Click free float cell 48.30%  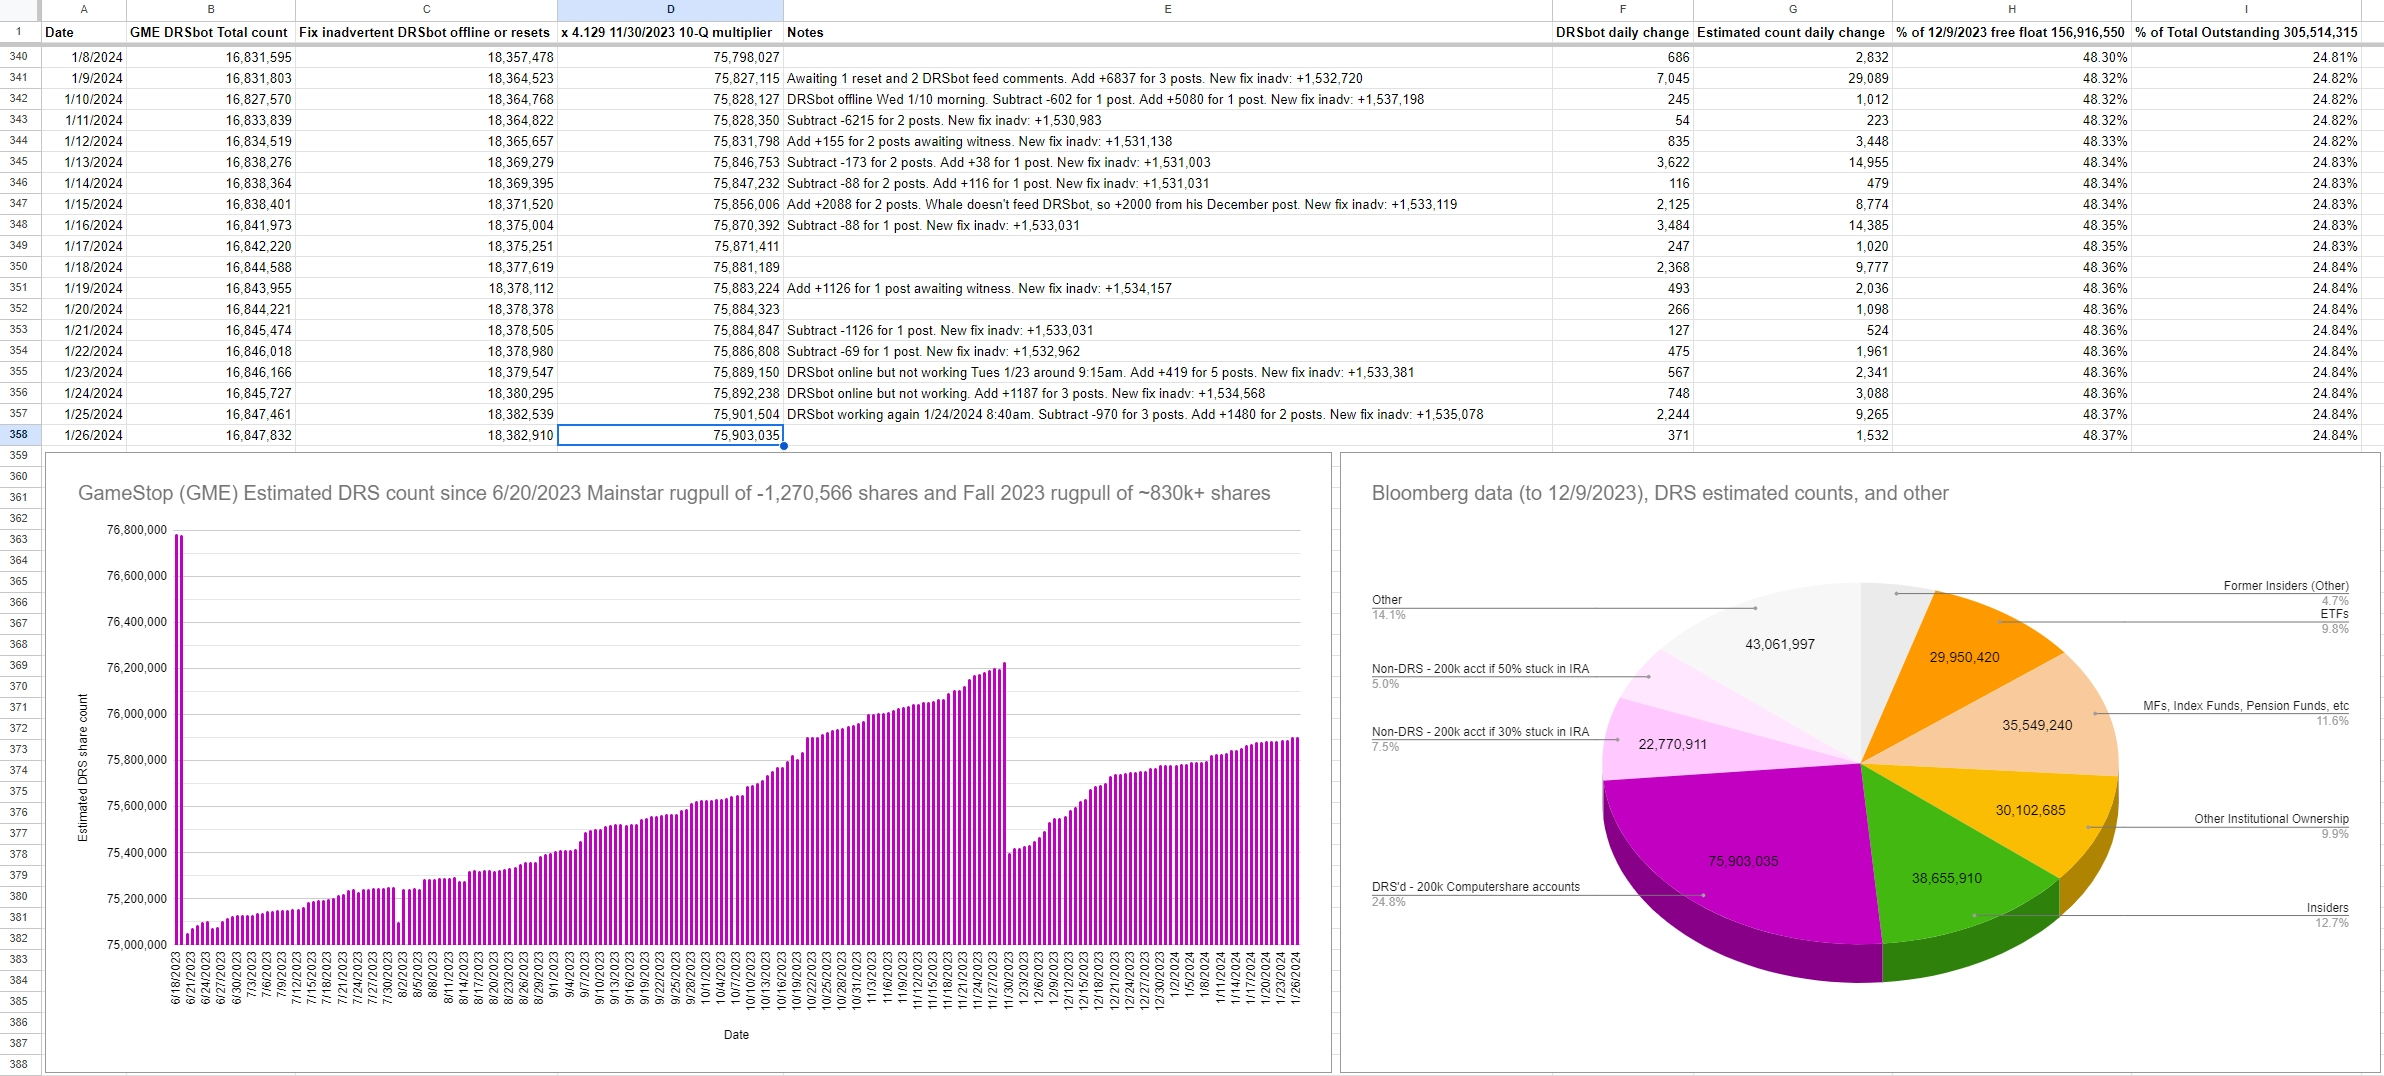coord(2011,57)
